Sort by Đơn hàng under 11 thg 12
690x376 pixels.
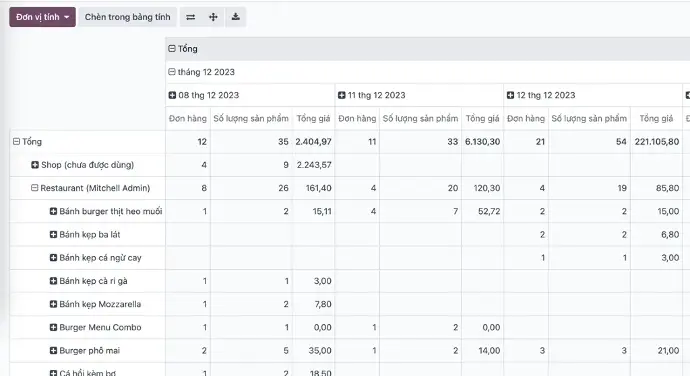click(x=357, y=118)
